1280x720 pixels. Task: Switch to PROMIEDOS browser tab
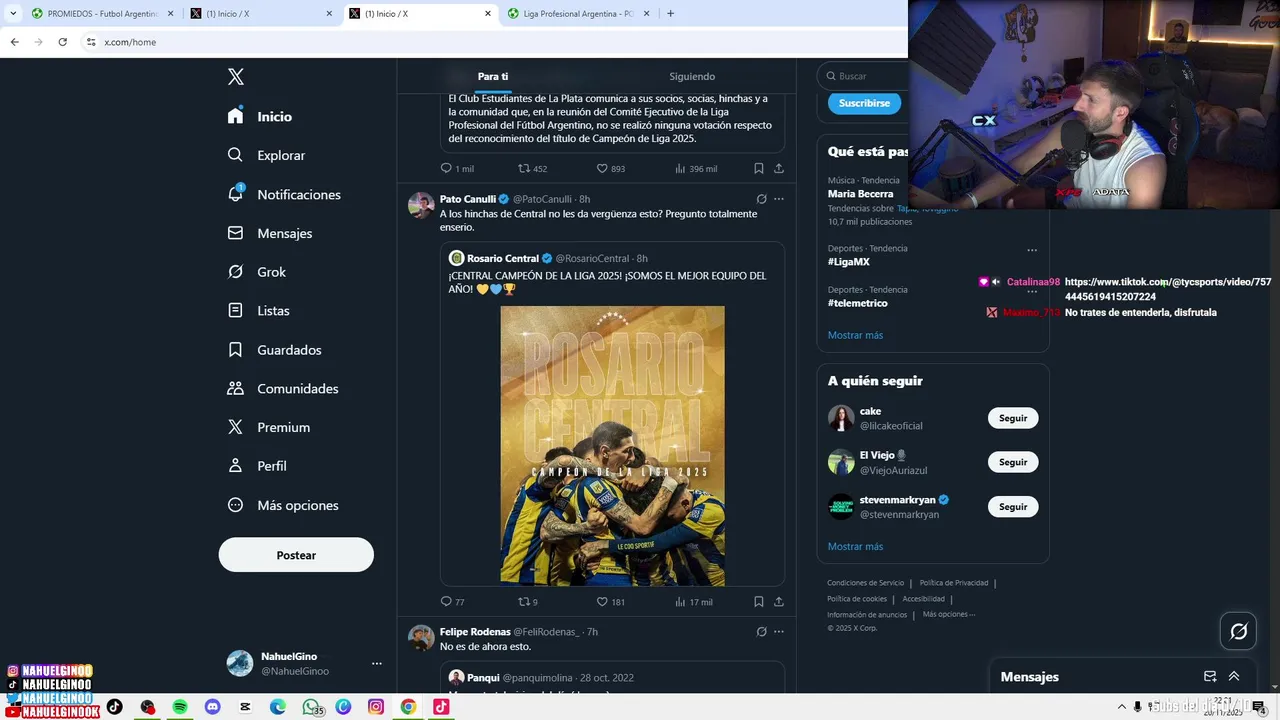101,13
